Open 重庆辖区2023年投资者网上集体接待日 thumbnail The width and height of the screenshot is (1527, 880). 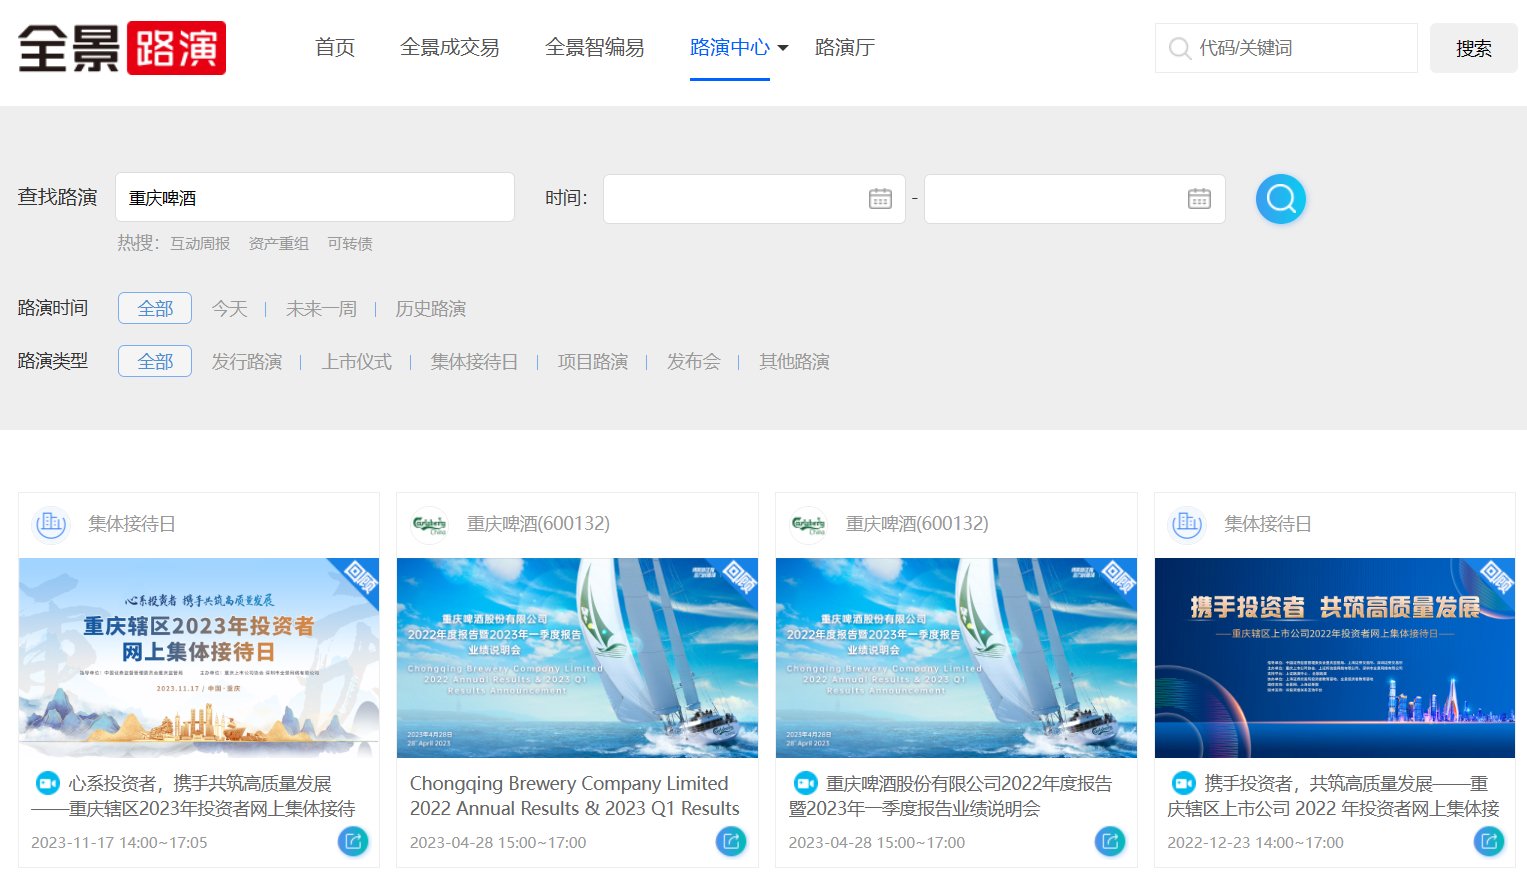[x=199, y=658]
